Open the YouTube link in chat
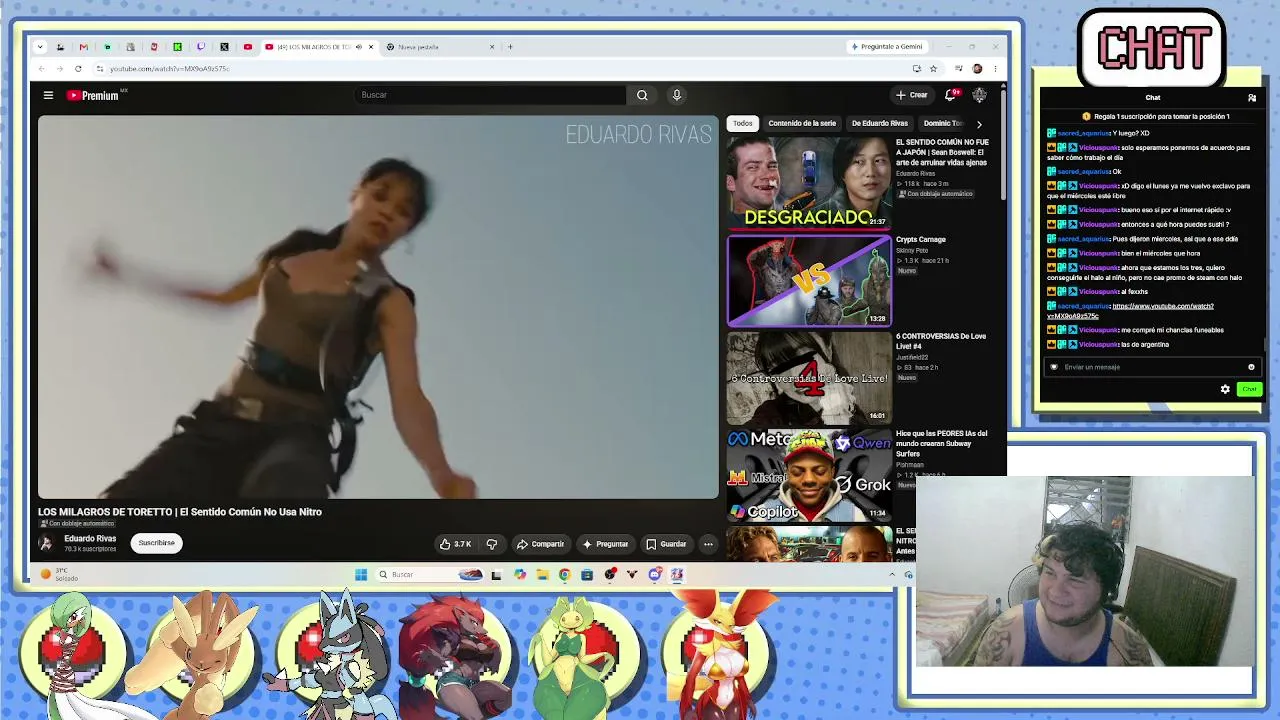The image size is (1280, 720). (x=1130, y=311)
